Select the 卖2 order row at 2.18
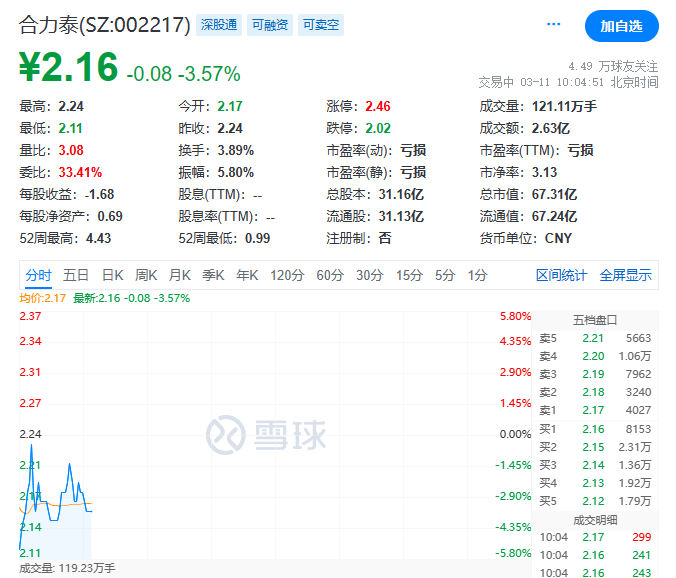The width and height of the screenshot is (676, 578). 595,392
